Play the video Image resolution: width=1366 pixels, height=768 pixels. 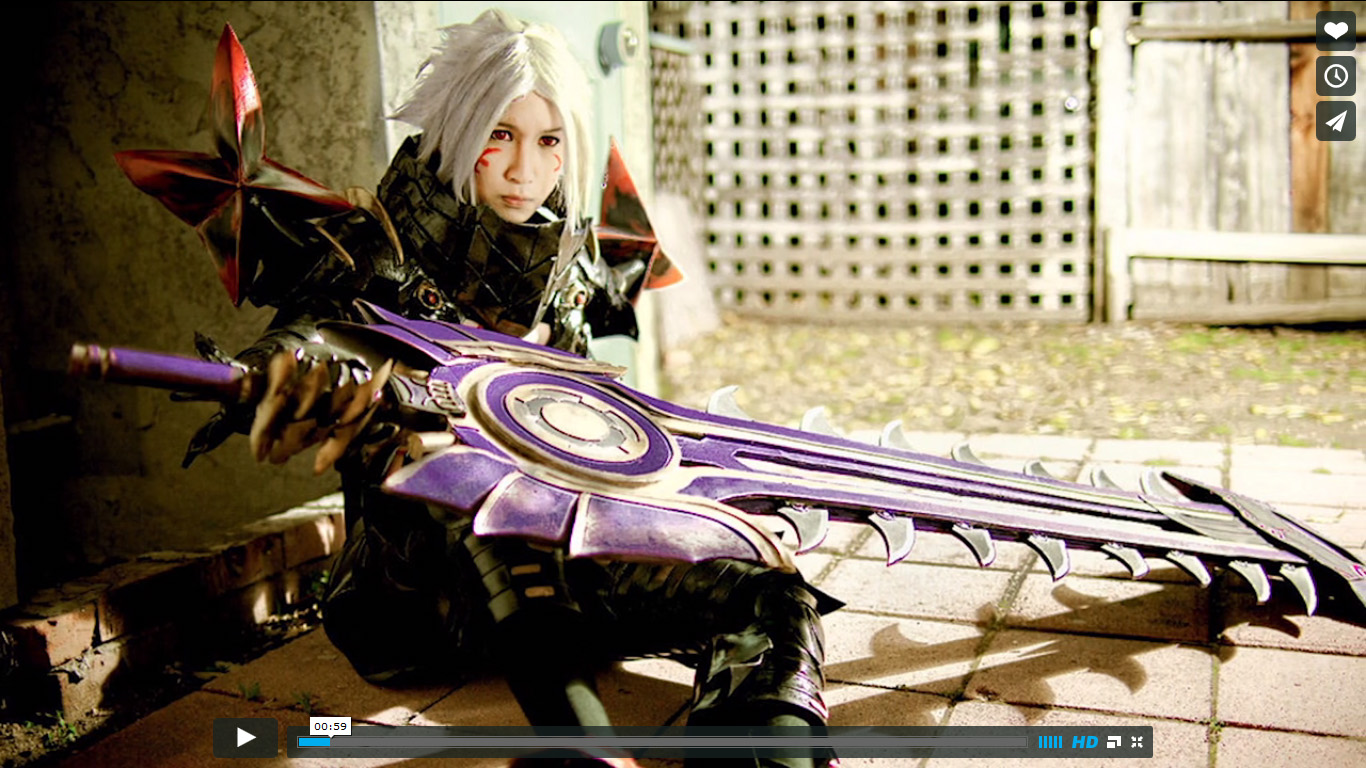click(x=245, y=738)
